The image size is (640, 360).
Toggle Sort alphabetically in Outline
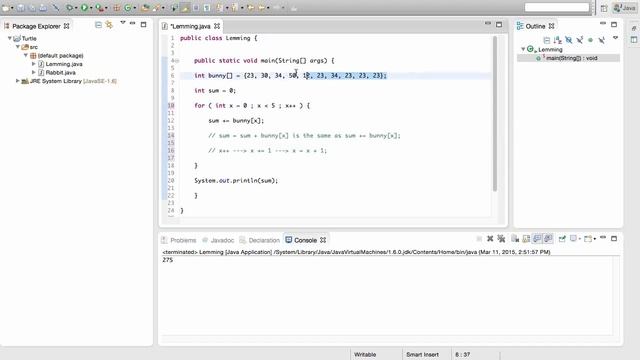point(558,40)
